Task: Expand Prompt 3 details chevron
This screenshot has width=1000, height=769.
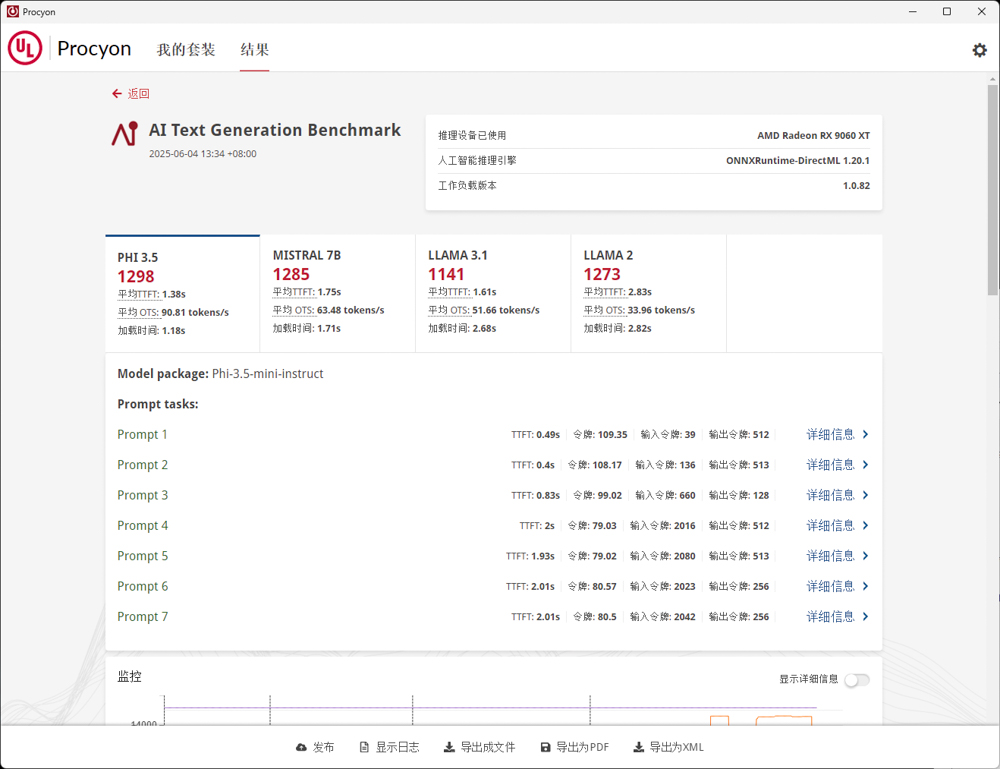Action: pos(865,495)
